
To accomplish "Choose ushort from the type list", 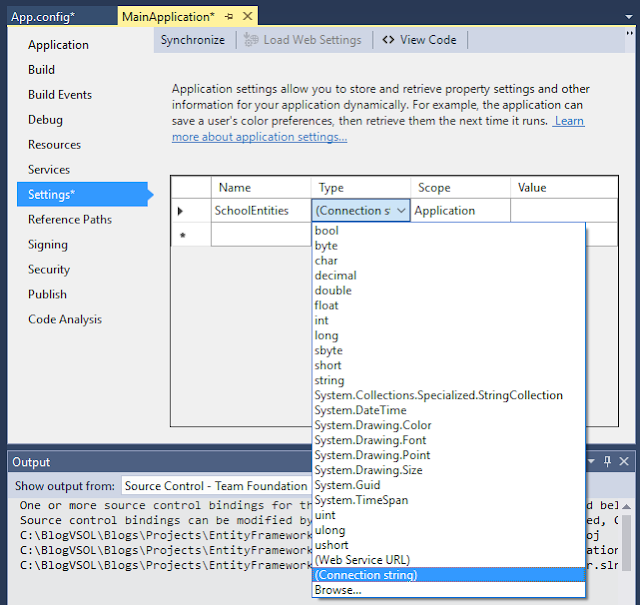I will (x=449, y=545).
